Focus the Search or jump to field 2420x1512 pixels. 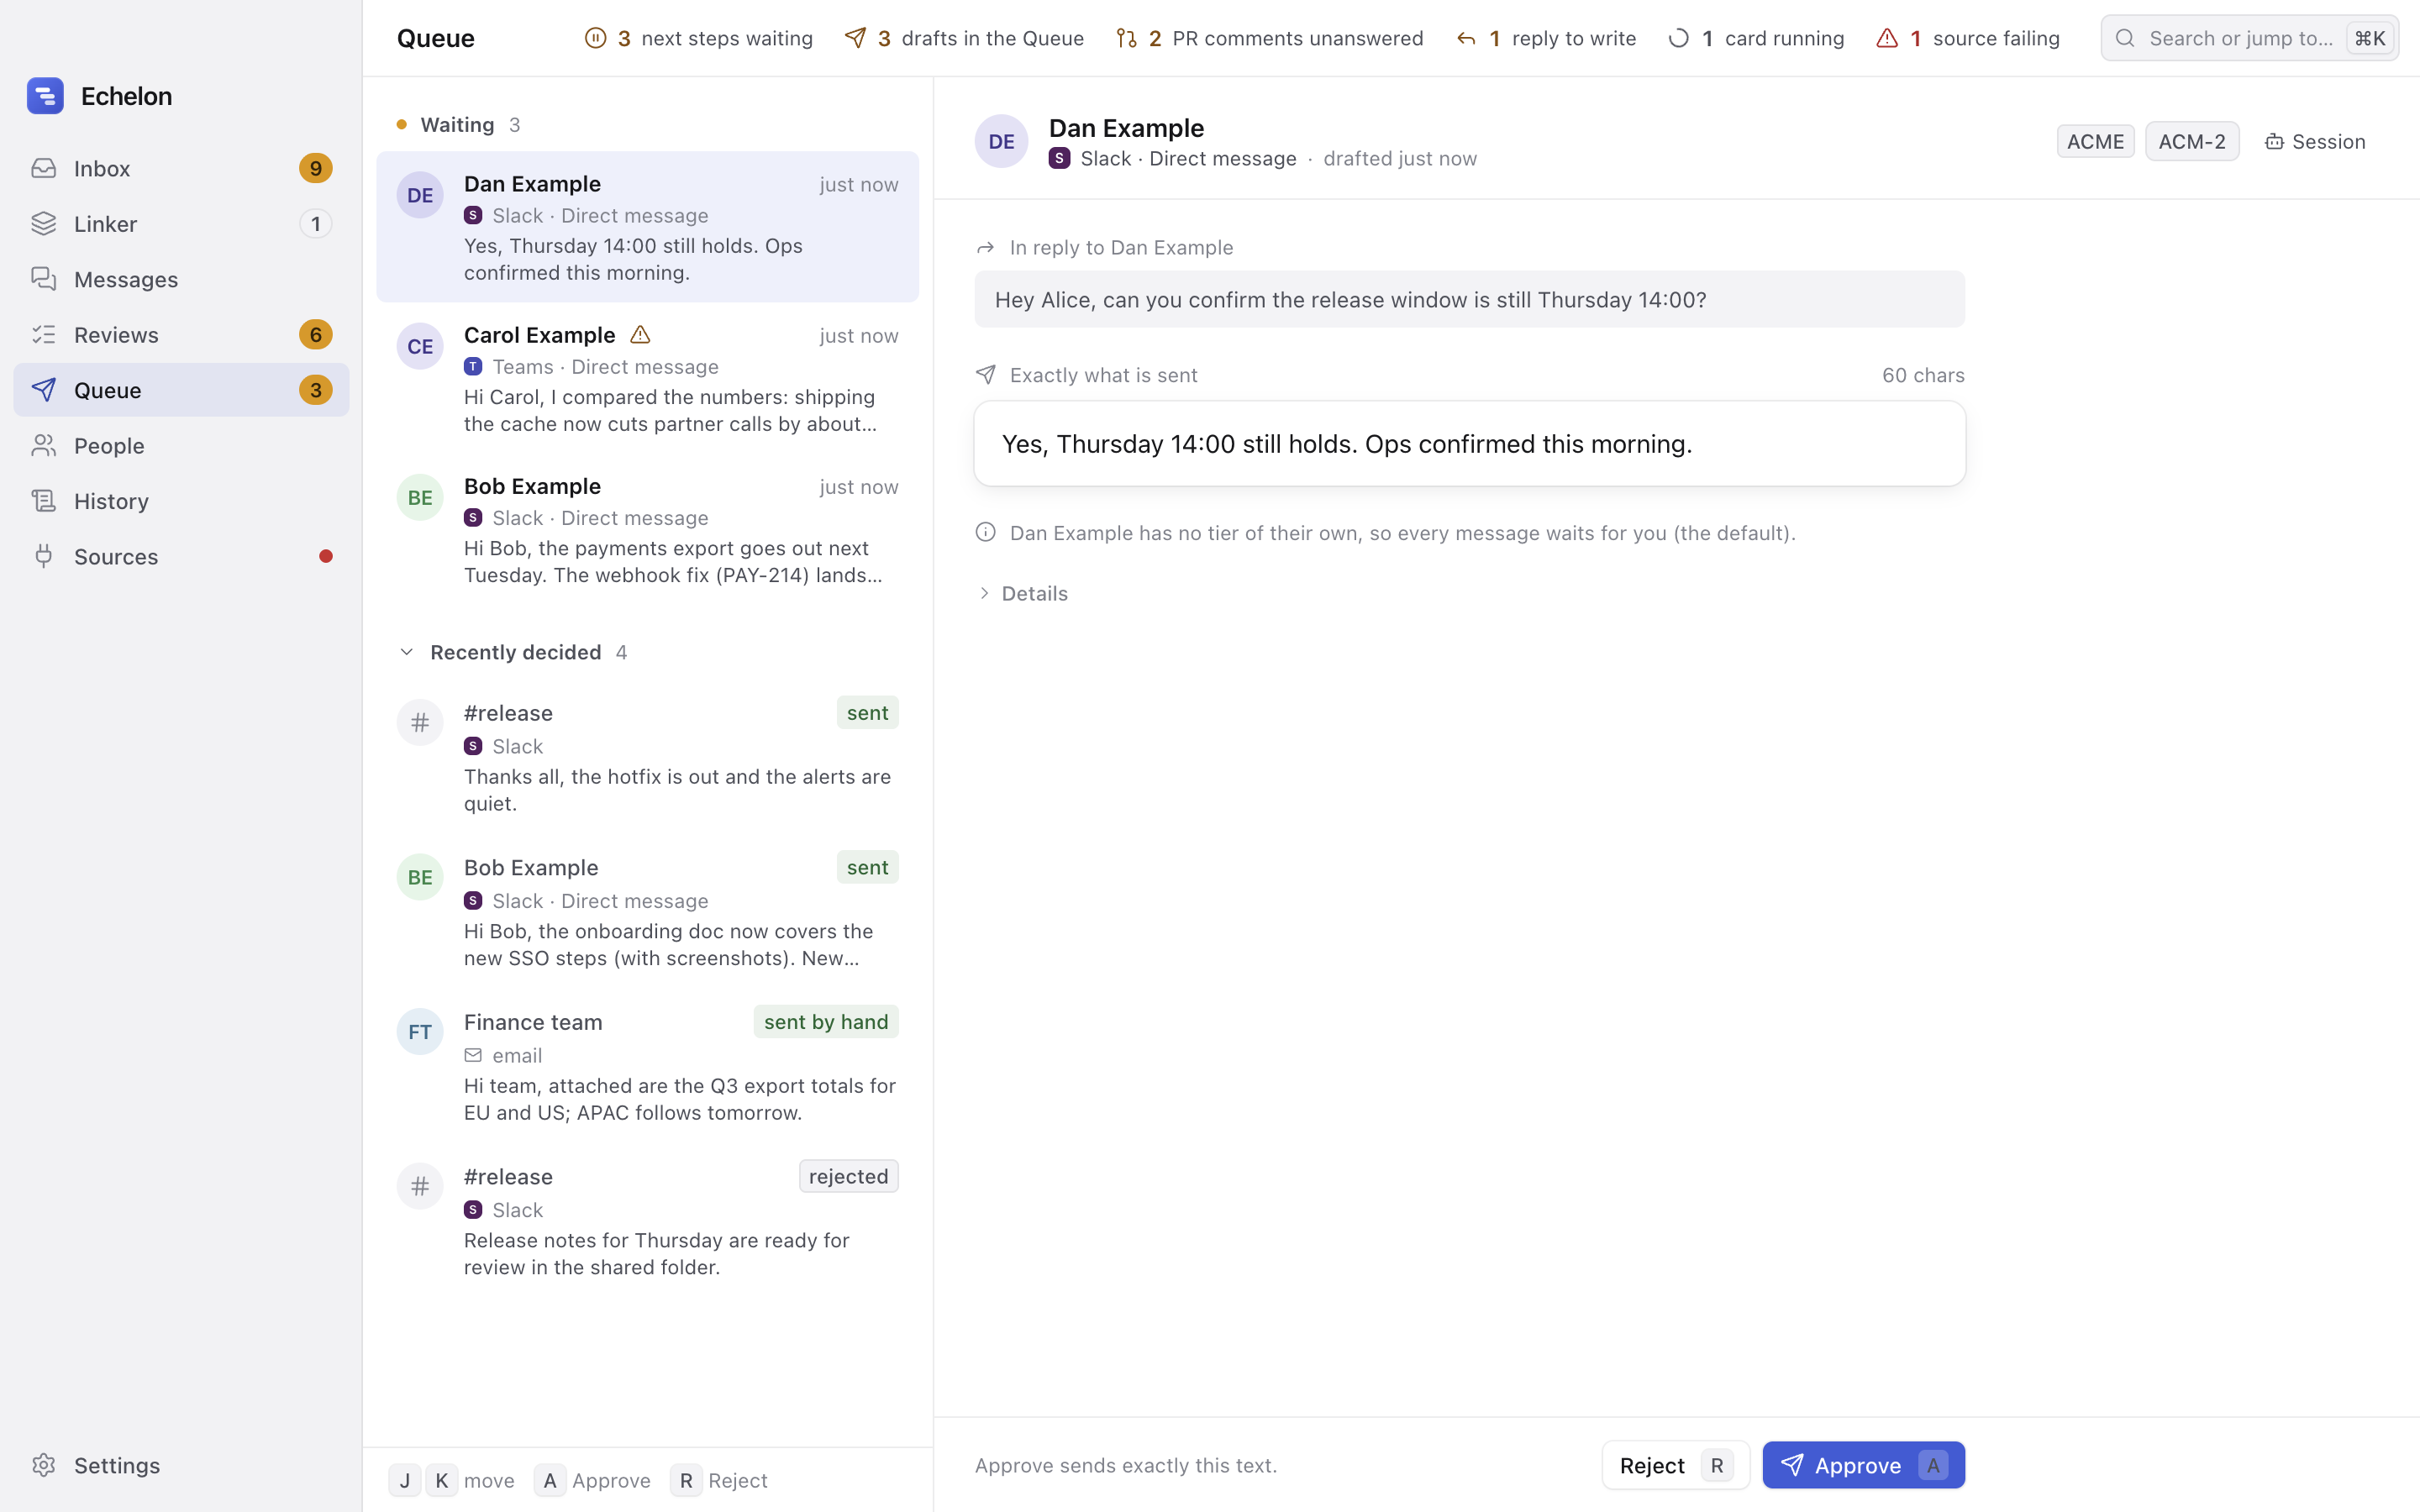tap(2249, 38)
